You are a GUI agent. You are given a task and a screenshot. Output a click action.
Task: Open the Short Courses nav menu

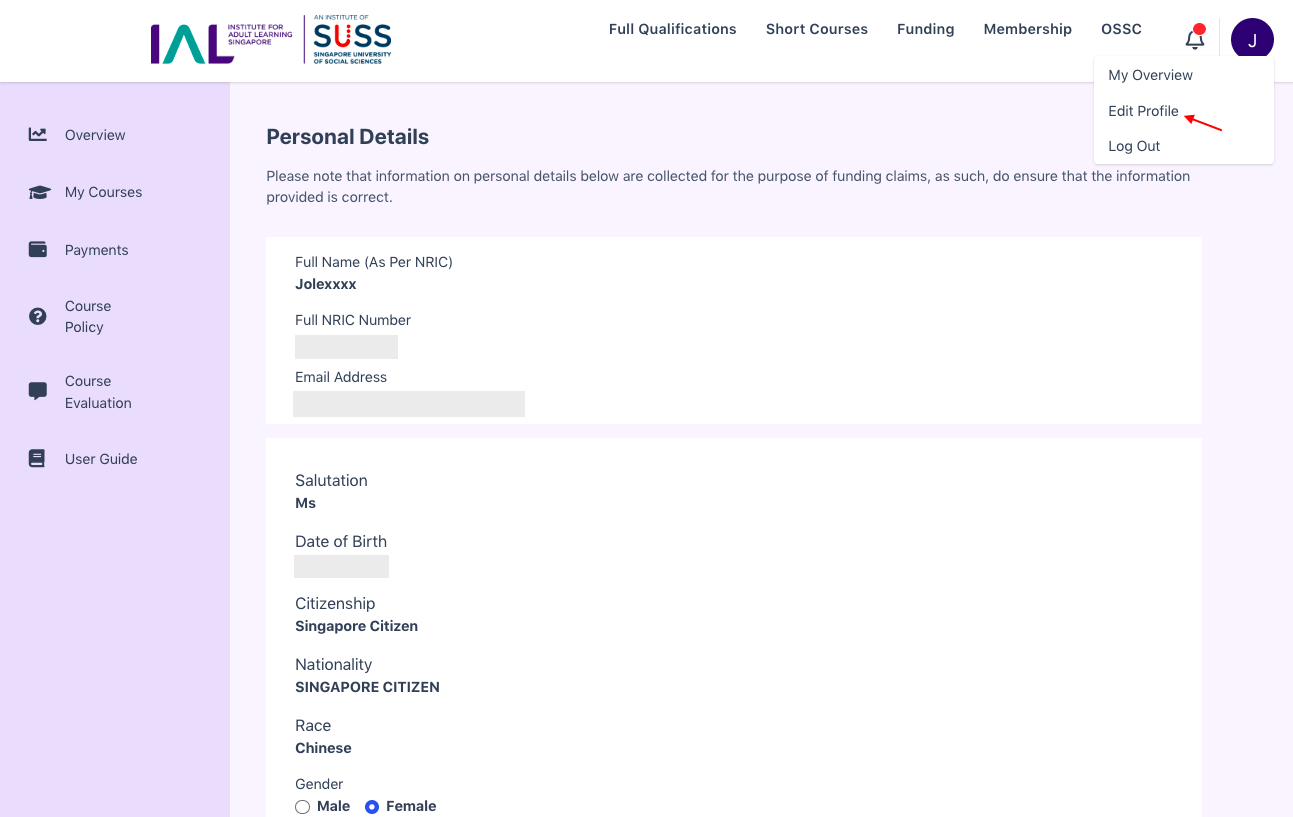coord(816,29)
